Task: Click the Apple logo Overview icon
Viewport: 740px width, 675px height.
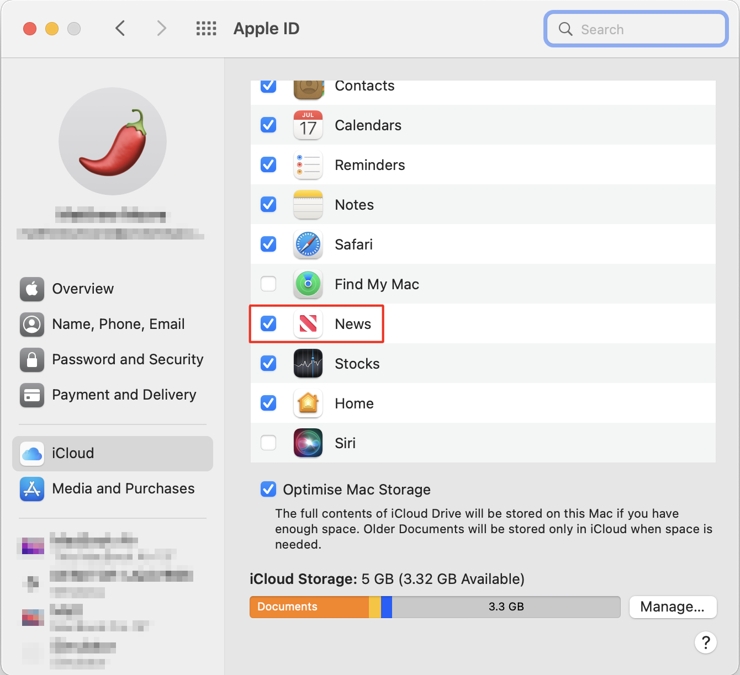Action: click(32, 289)
